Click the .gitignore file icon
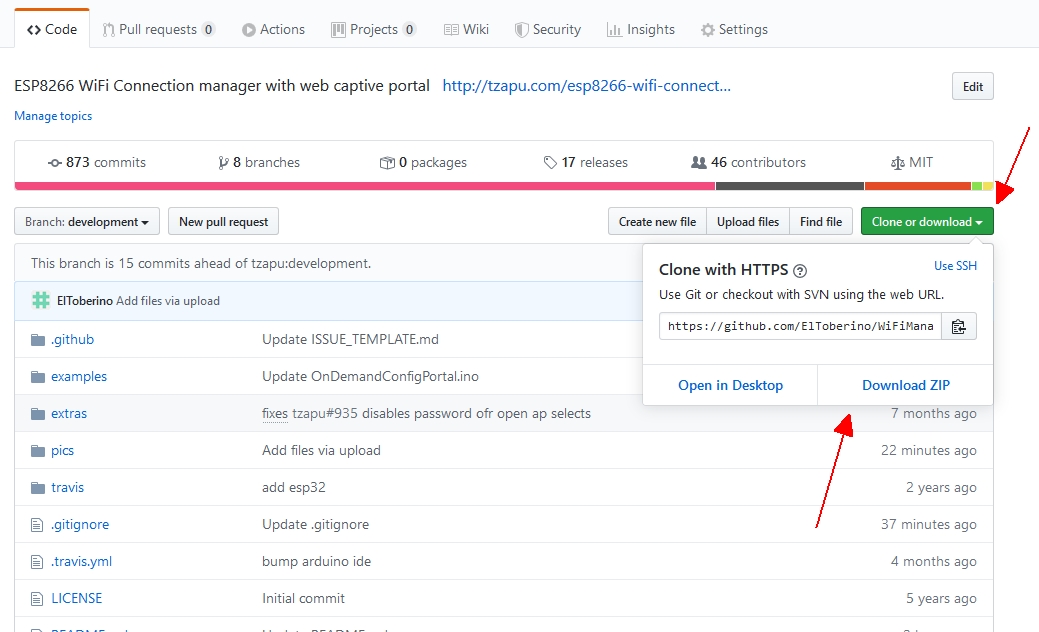Image resolution: width=1039 pixels, height=632 pixels. coord(36,525)
